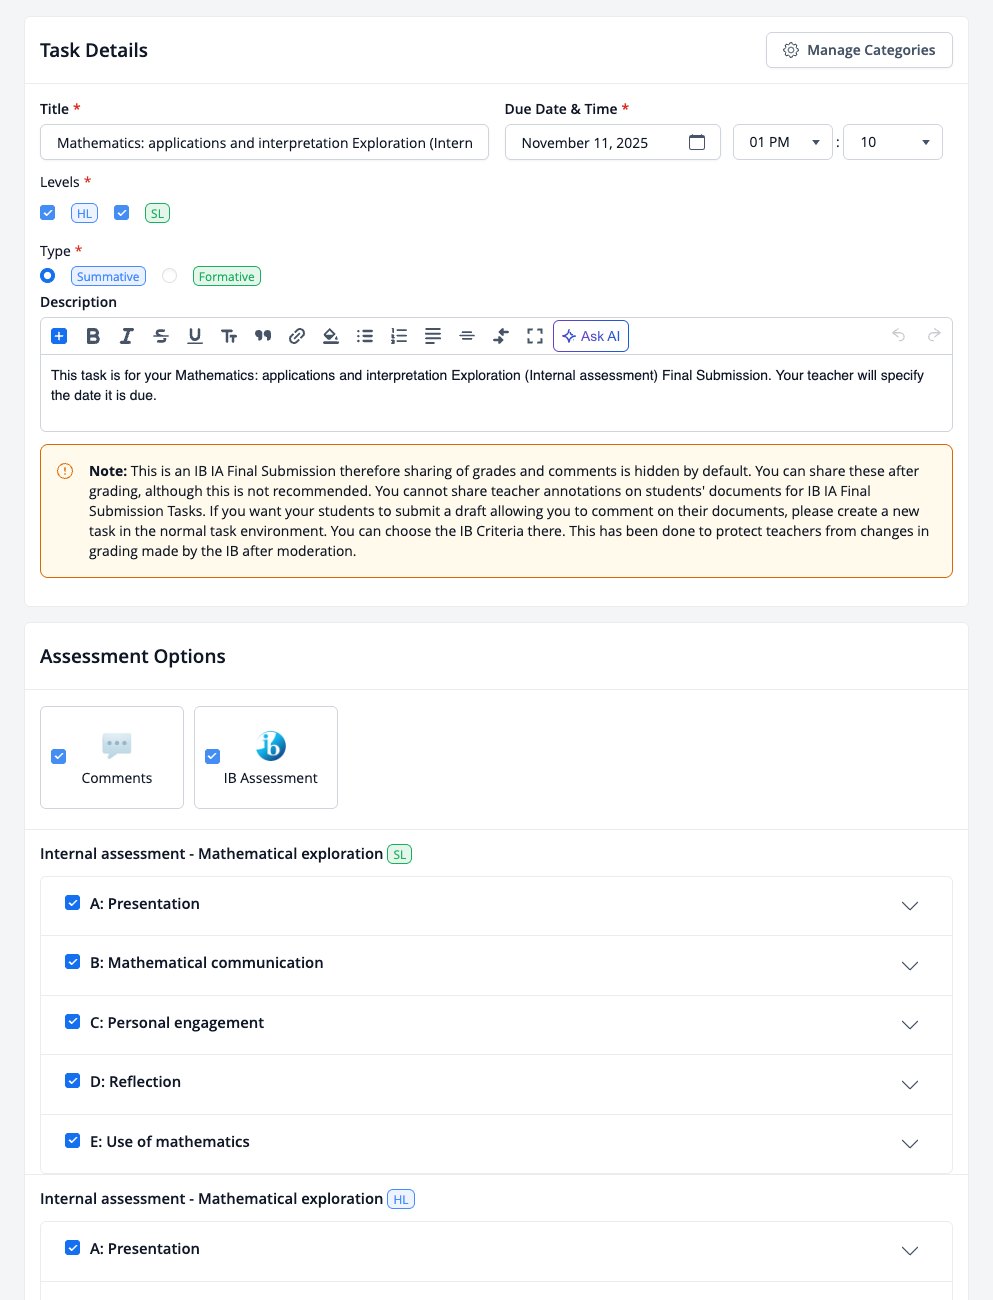
Task: Select the Formative type radio button
Action: 170,276
